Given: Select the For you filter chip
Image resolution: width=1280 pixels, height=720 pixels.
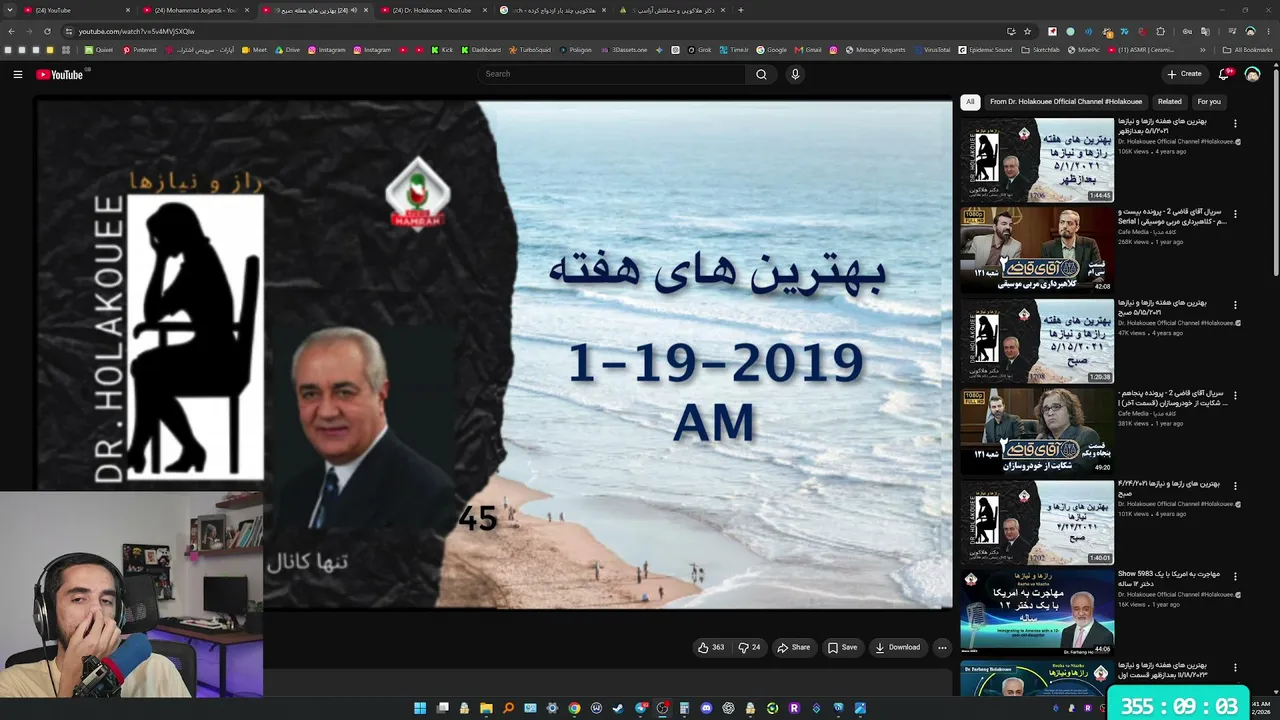Looking at the screenshot, I should 1209,101.
